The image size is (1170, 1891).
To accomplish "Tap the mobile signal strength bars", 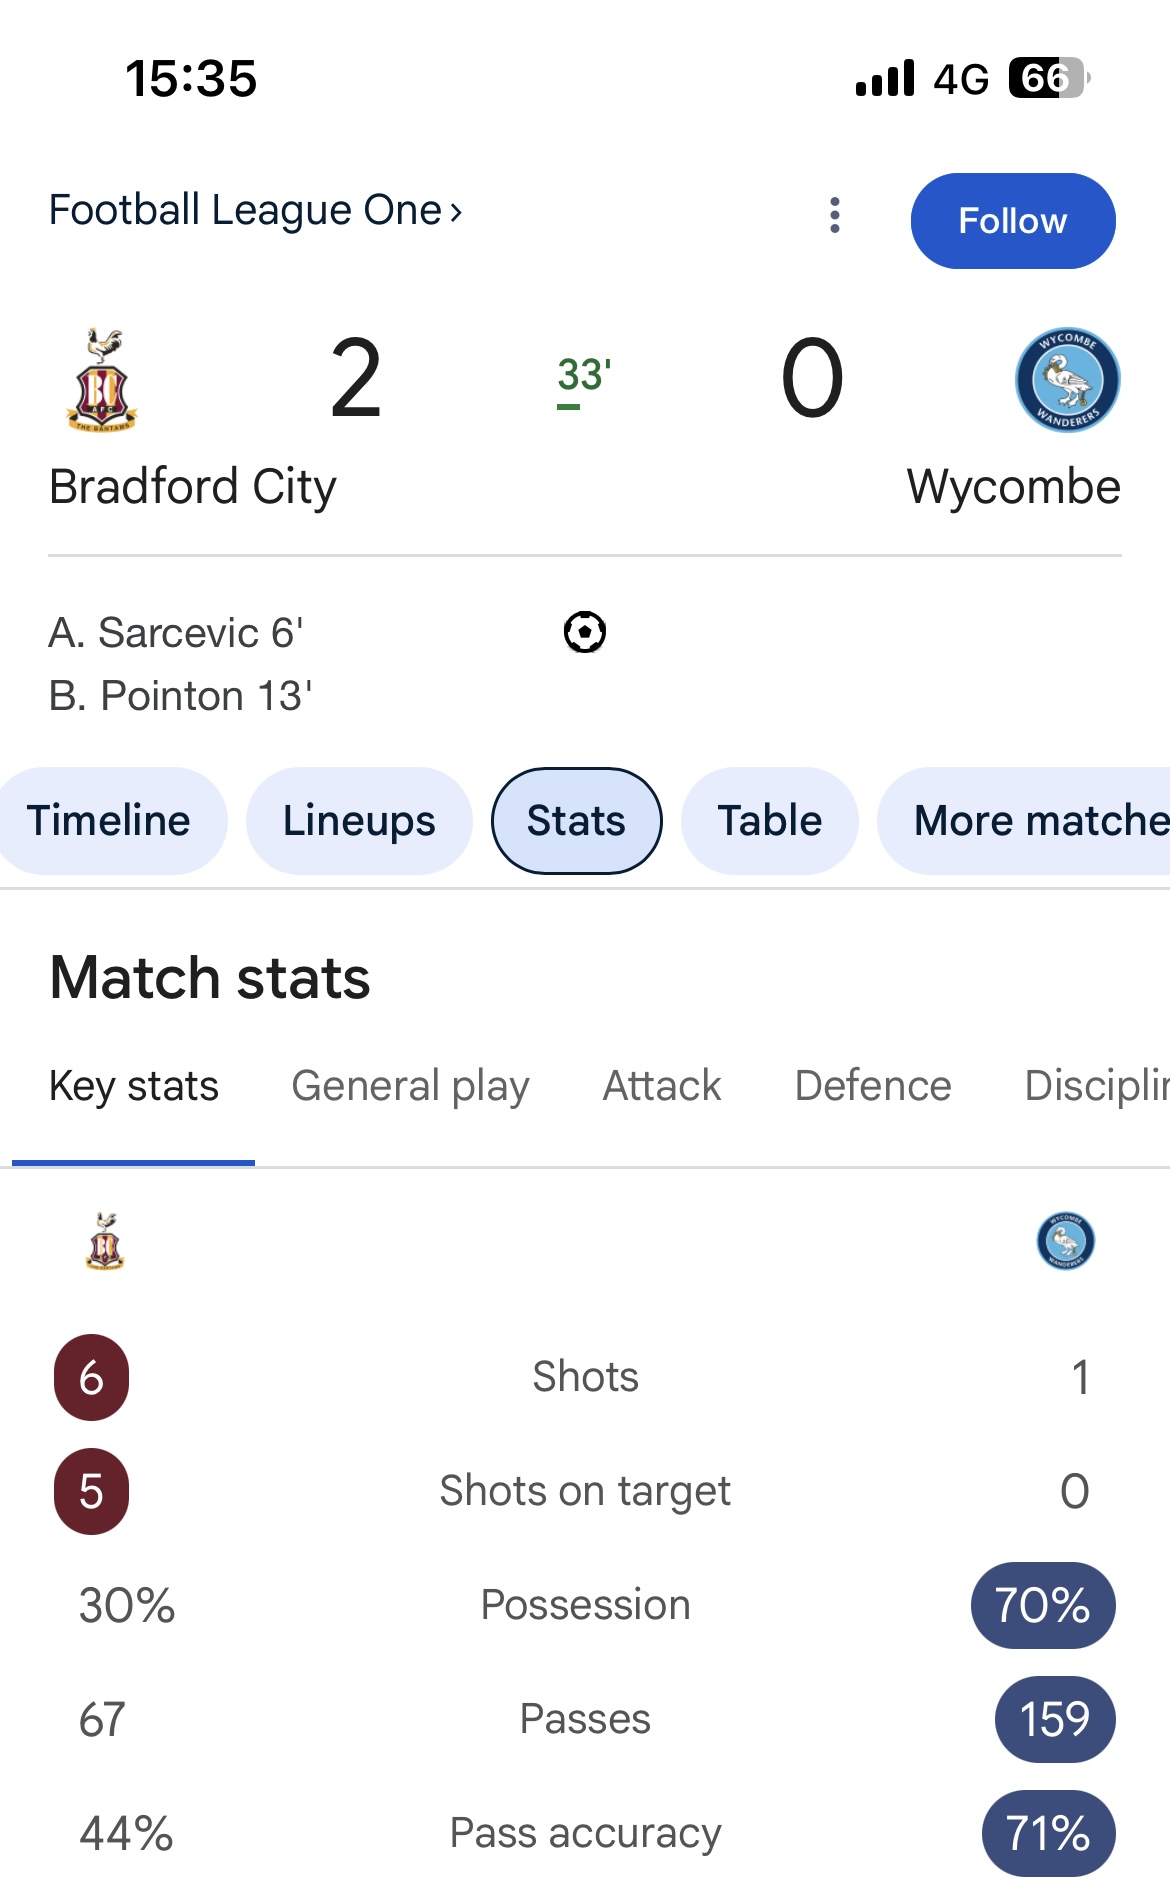I will pyautogui.click(x=885, y=78).
